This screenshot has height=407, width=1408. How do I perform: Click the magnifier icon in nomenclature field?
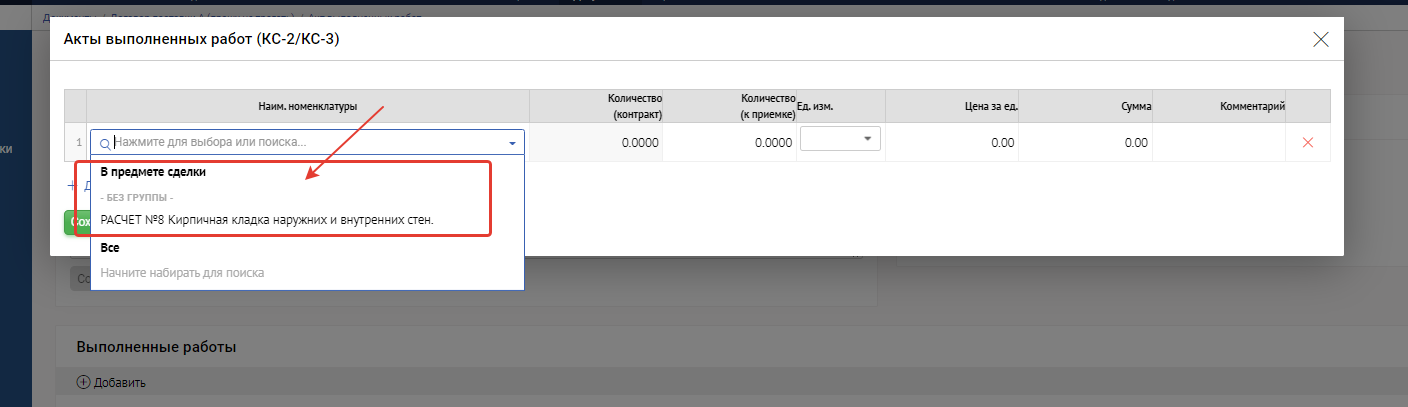tap(105, 143)
